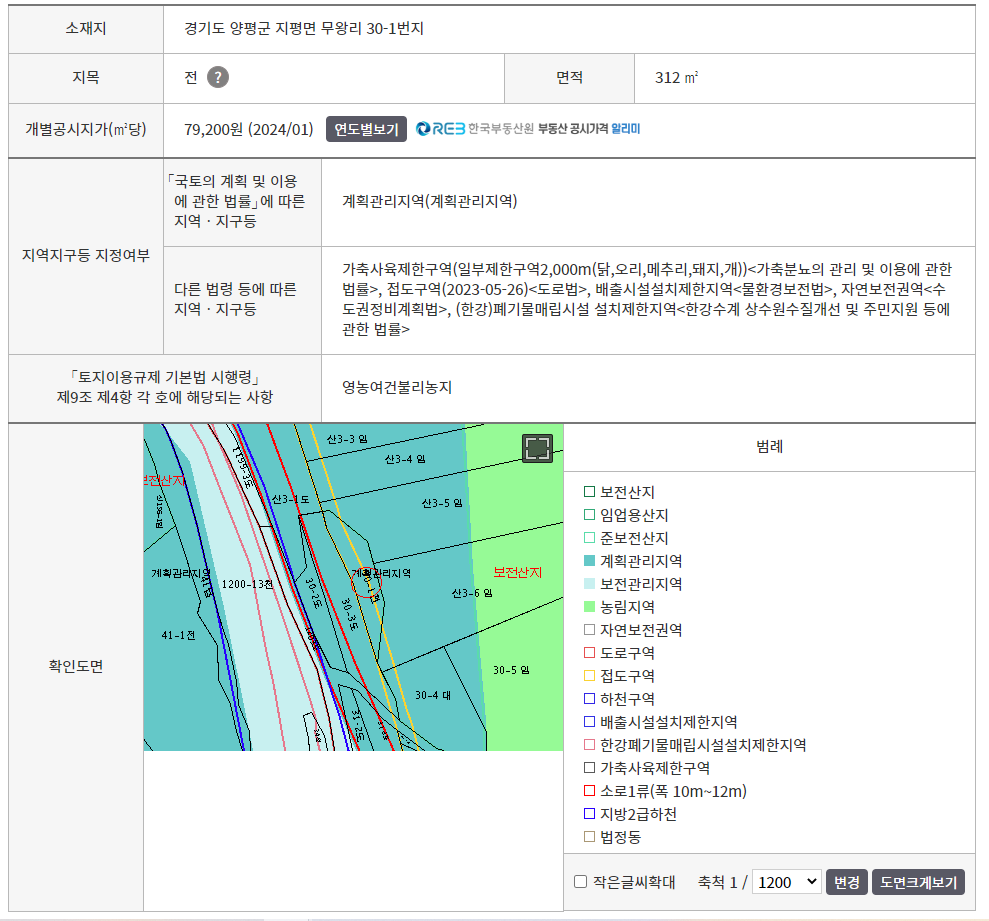Screen dimensions: 989x921
Task: Enable the 작은글씨확대 checkbox
Action: click(x=580, y=882)
